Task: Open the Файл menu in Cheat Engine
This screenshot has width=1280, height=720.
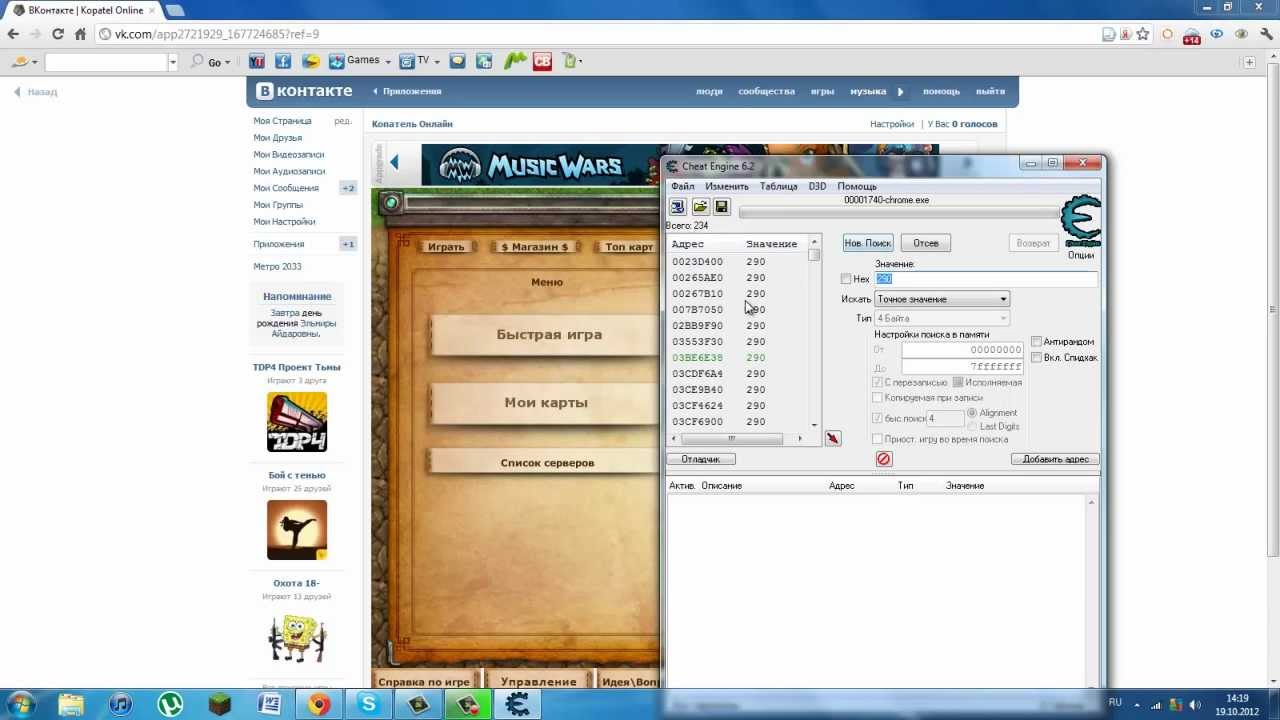Action: point(682,186)
